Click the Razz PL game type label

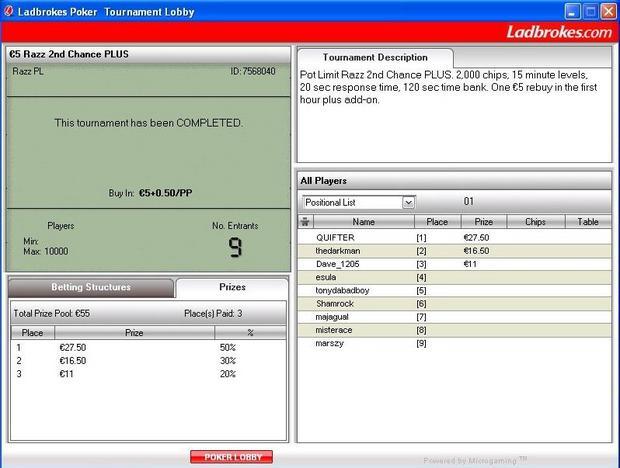click(28, 72)
